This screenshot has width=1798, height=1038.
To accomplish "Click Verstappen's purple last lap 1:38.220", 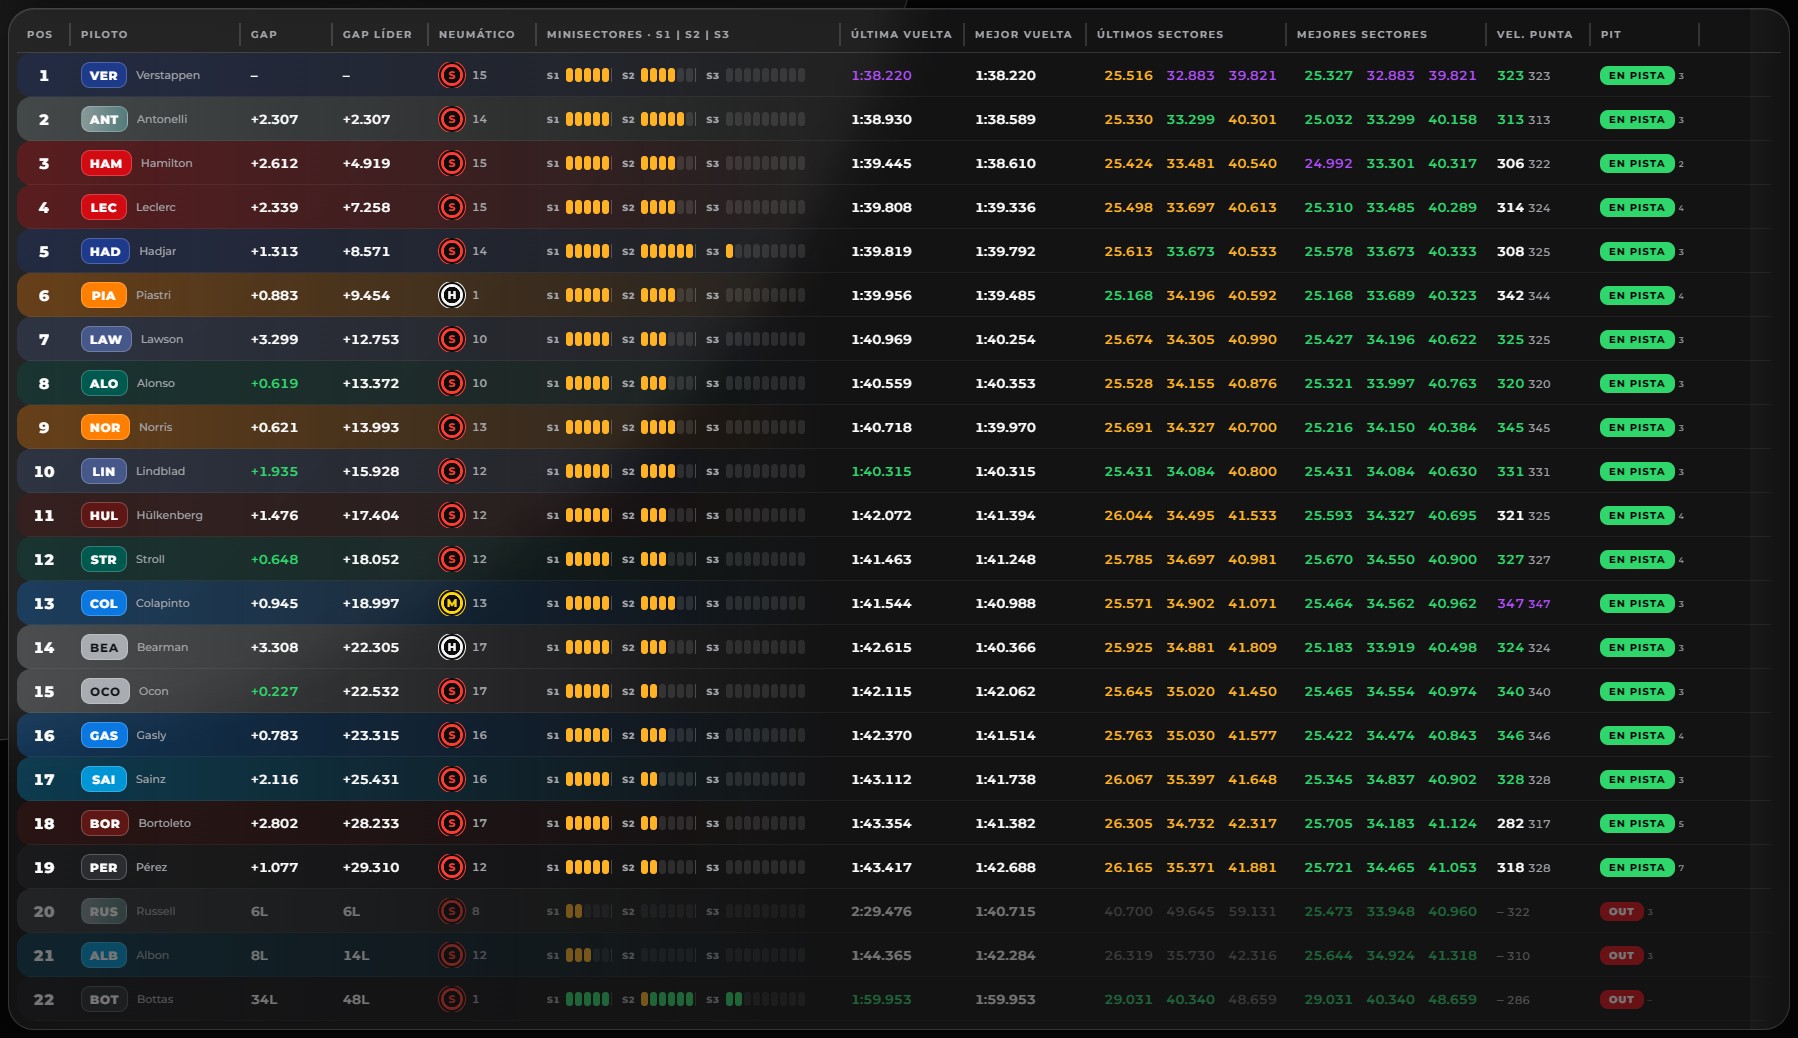I will [881, 75].
